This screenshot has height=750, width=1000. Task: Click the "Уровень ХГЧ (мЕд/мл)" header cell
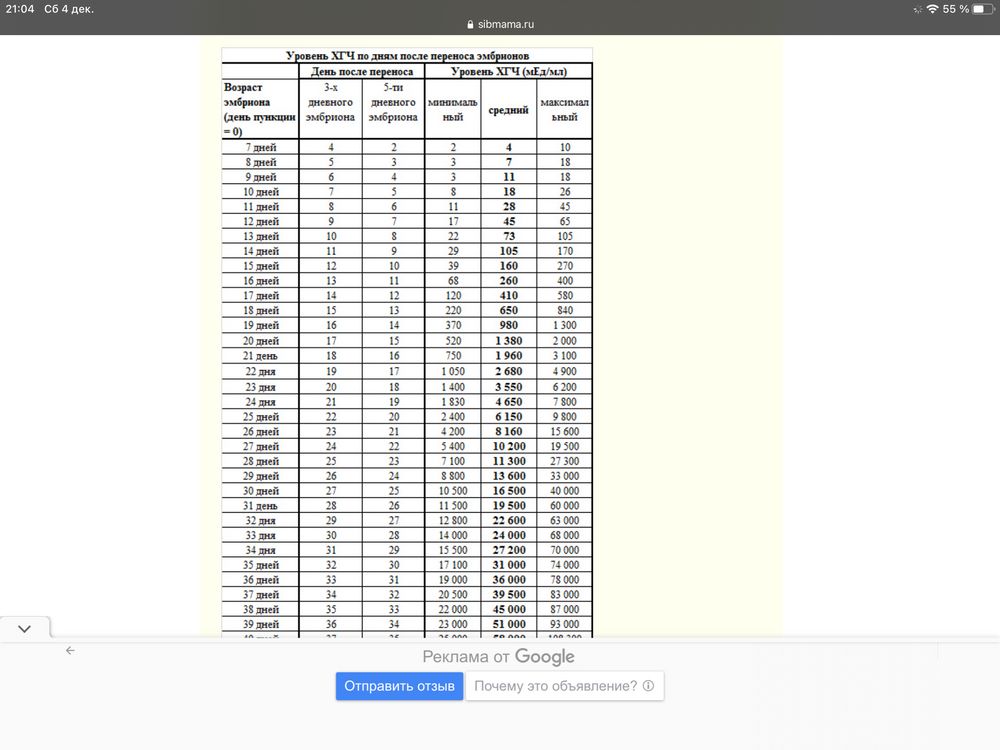click(x=508, y=71)
